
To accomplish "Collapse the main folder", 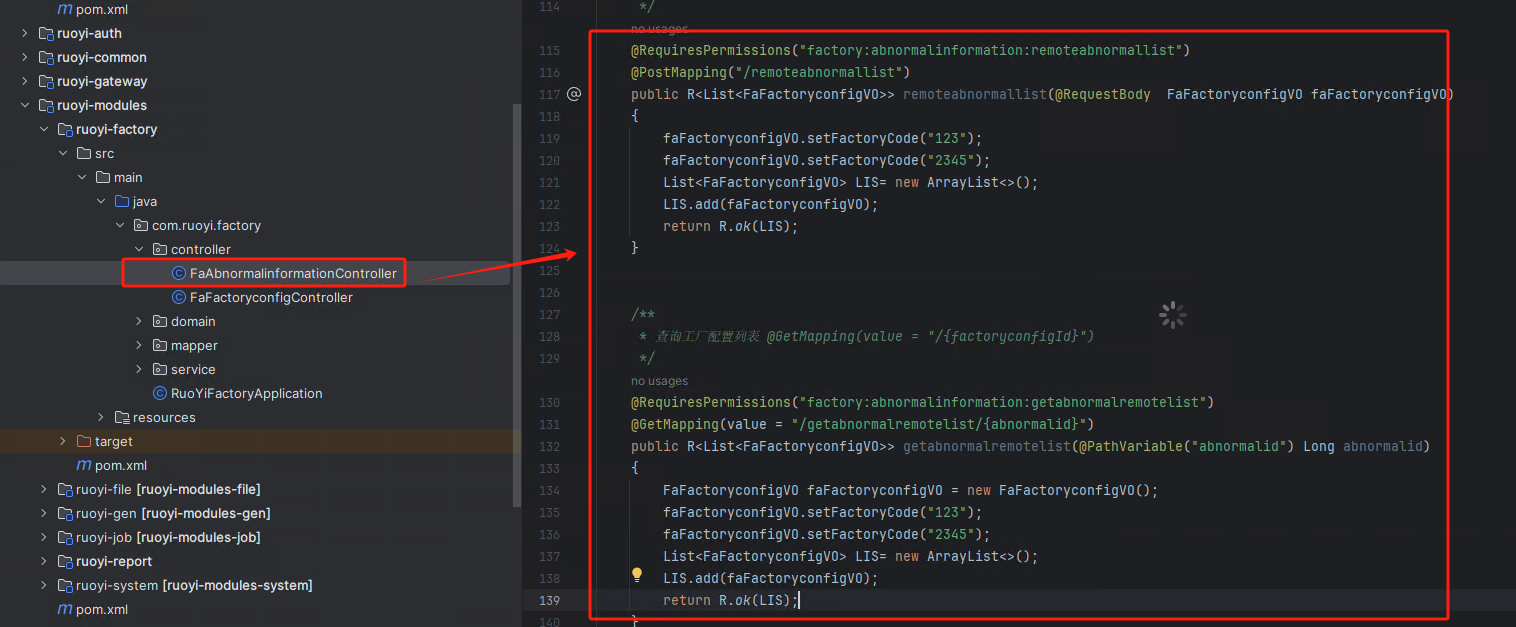I will (x=82, y=177).
